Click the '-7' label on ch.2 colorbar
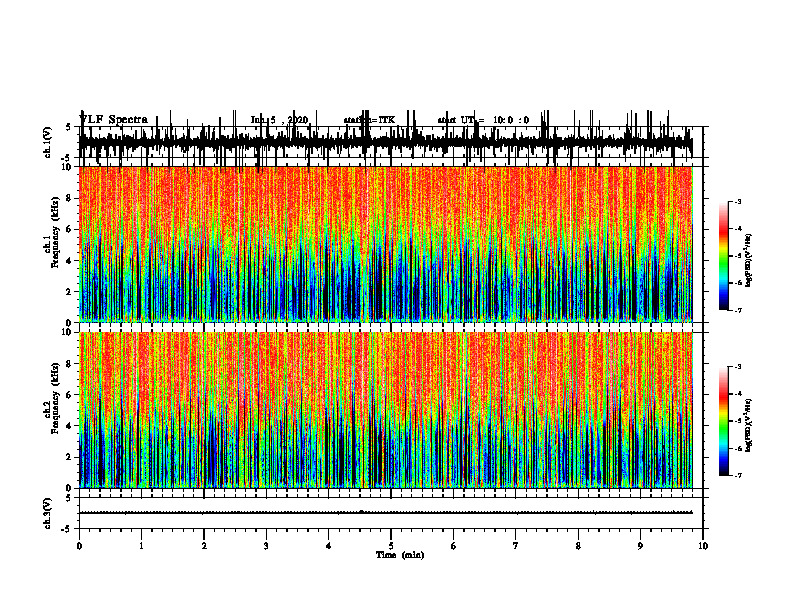 click(738, 476)
